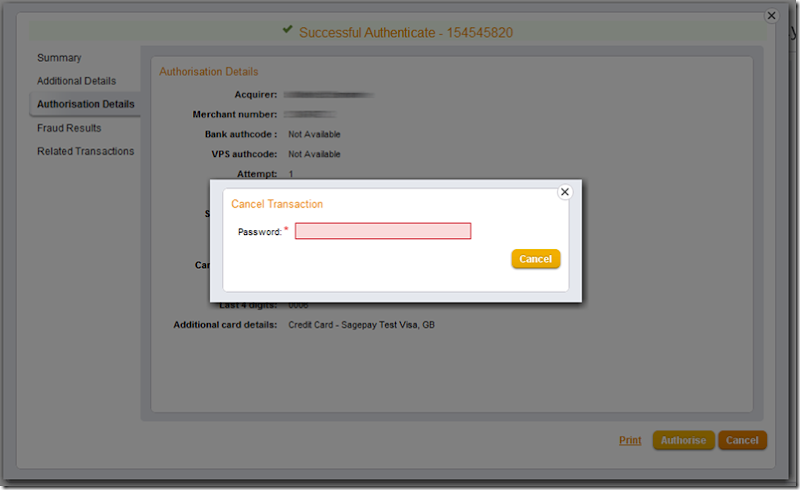Click the bottom Cancel button behind the popup
800x490 pixels.
coord(742,440)
